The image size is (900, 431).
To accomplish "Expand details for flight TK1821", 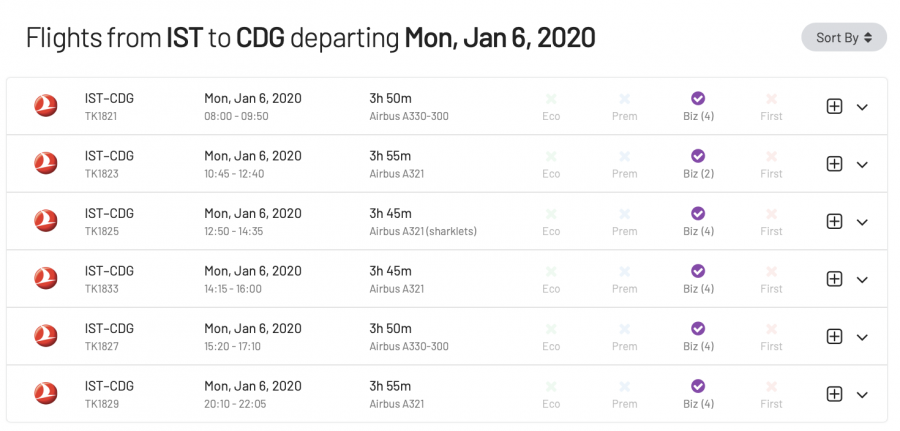I will point(862,107).
